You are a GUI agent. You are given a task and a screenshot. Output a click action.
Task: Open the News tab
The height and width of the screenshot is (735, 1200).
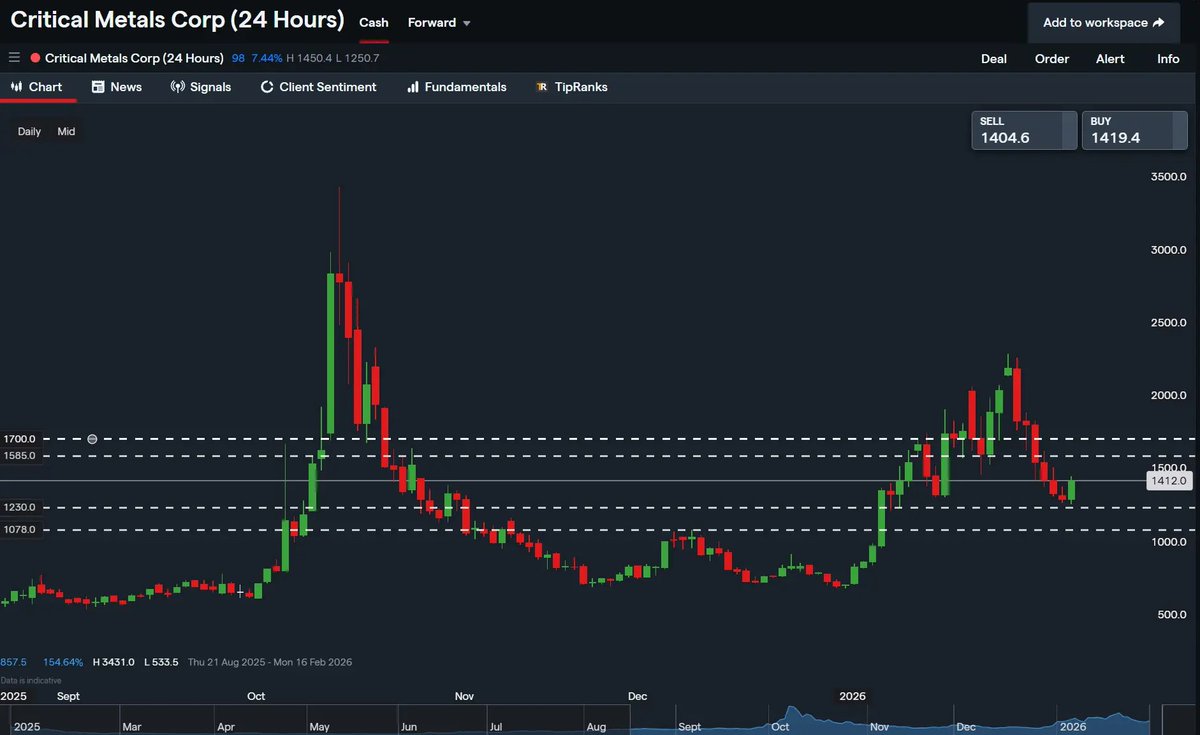tap(117, 87)
